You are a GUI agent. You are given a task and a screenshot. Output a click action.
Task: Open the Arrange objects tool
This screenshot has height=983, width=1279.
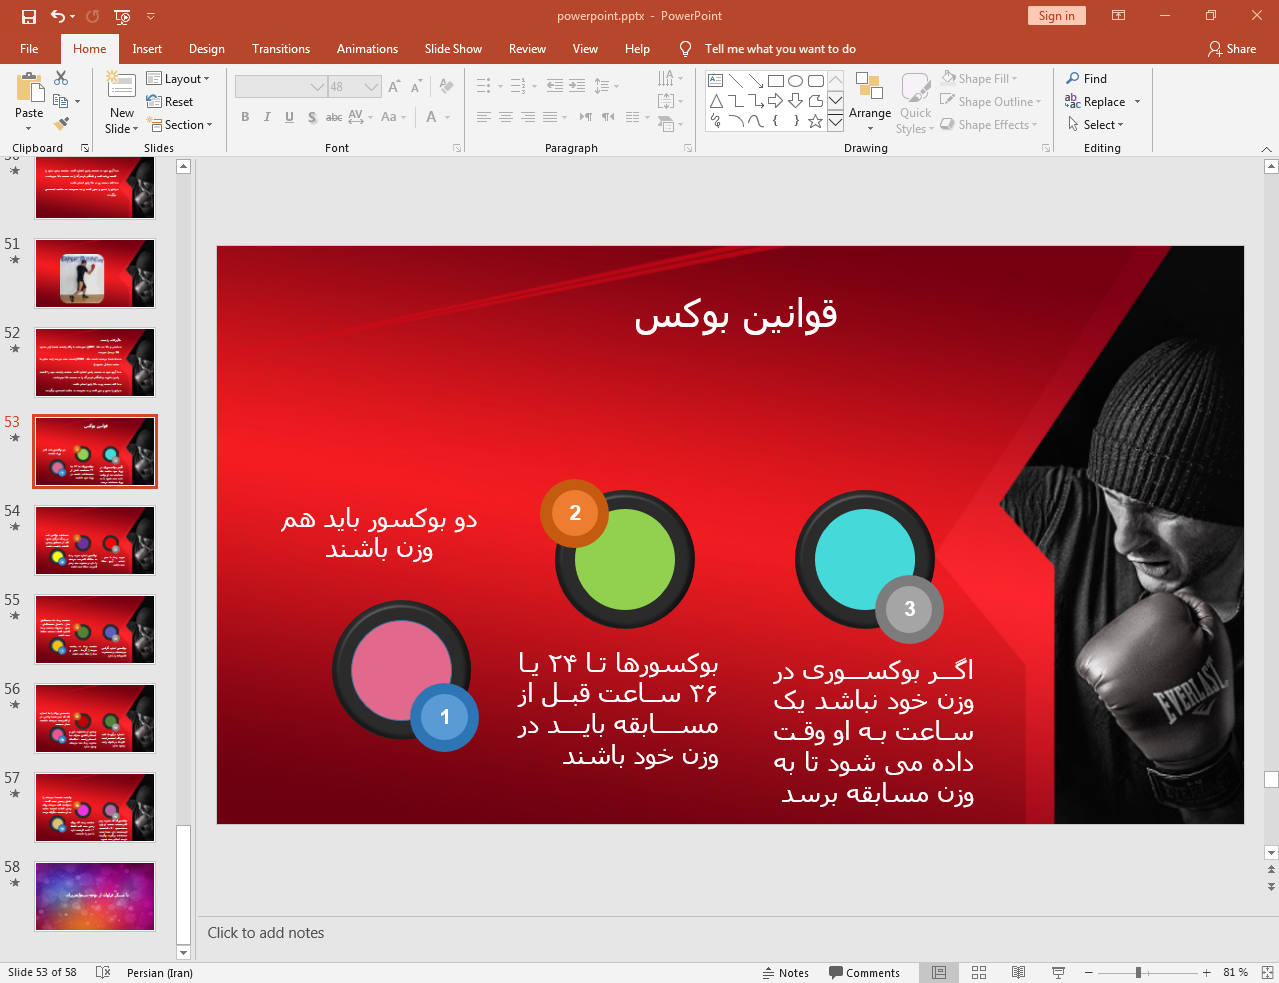tap(870, 100)
